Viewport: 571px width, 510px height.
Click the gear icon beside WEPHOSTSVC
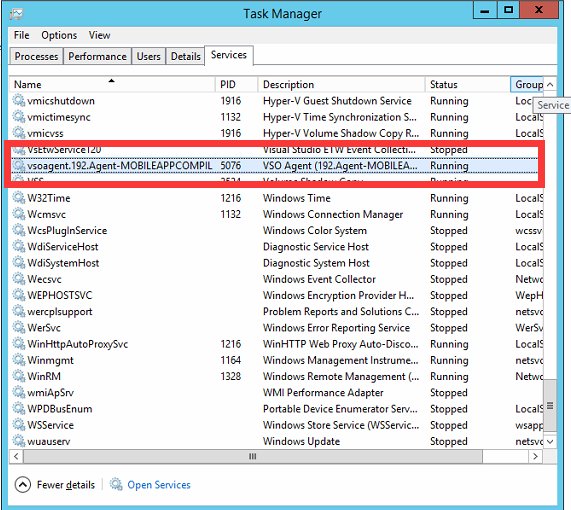[19, 295]
